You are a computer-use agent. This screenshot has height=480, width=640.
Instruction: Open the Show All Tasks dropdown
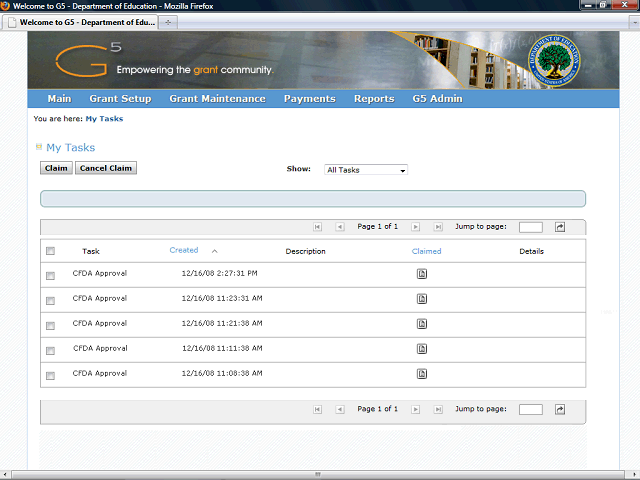pos(366,170)
